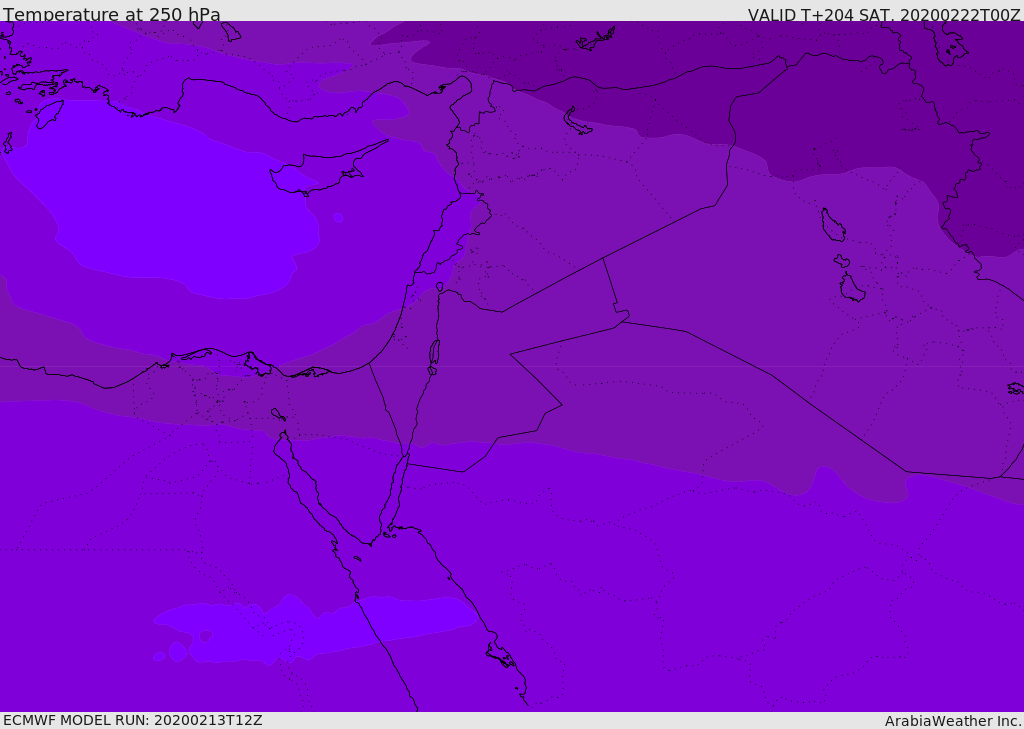The image size is (1024, 729).
Task: Click the 'VALID T+204 SAT. 20200222T00Z' label
Action: (884, 15)
